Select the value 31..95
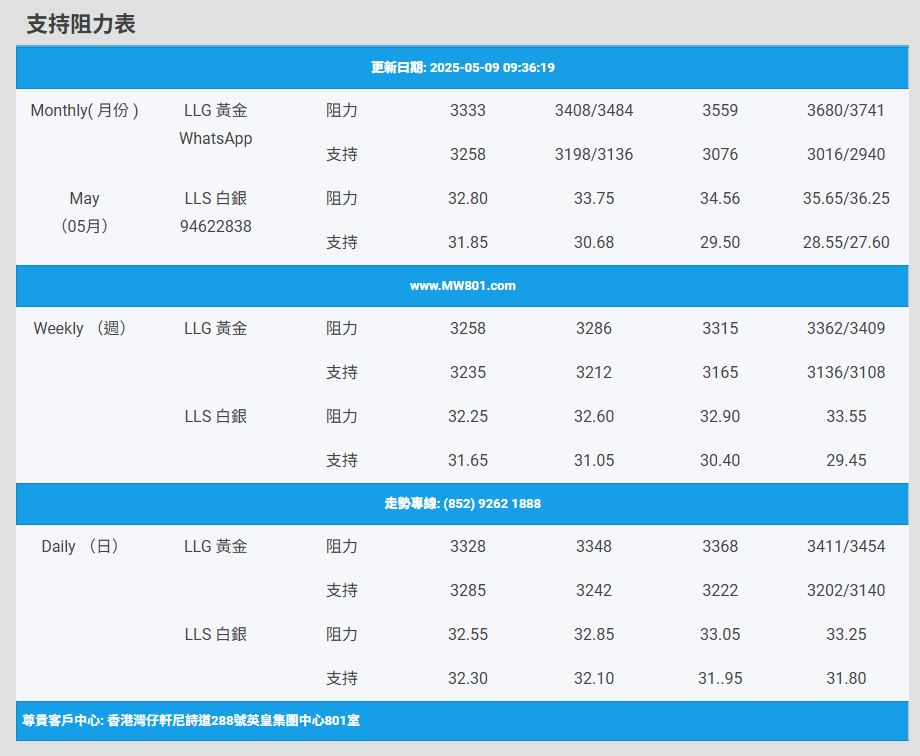This screenshot has height=756, width=920. point(720,679)
